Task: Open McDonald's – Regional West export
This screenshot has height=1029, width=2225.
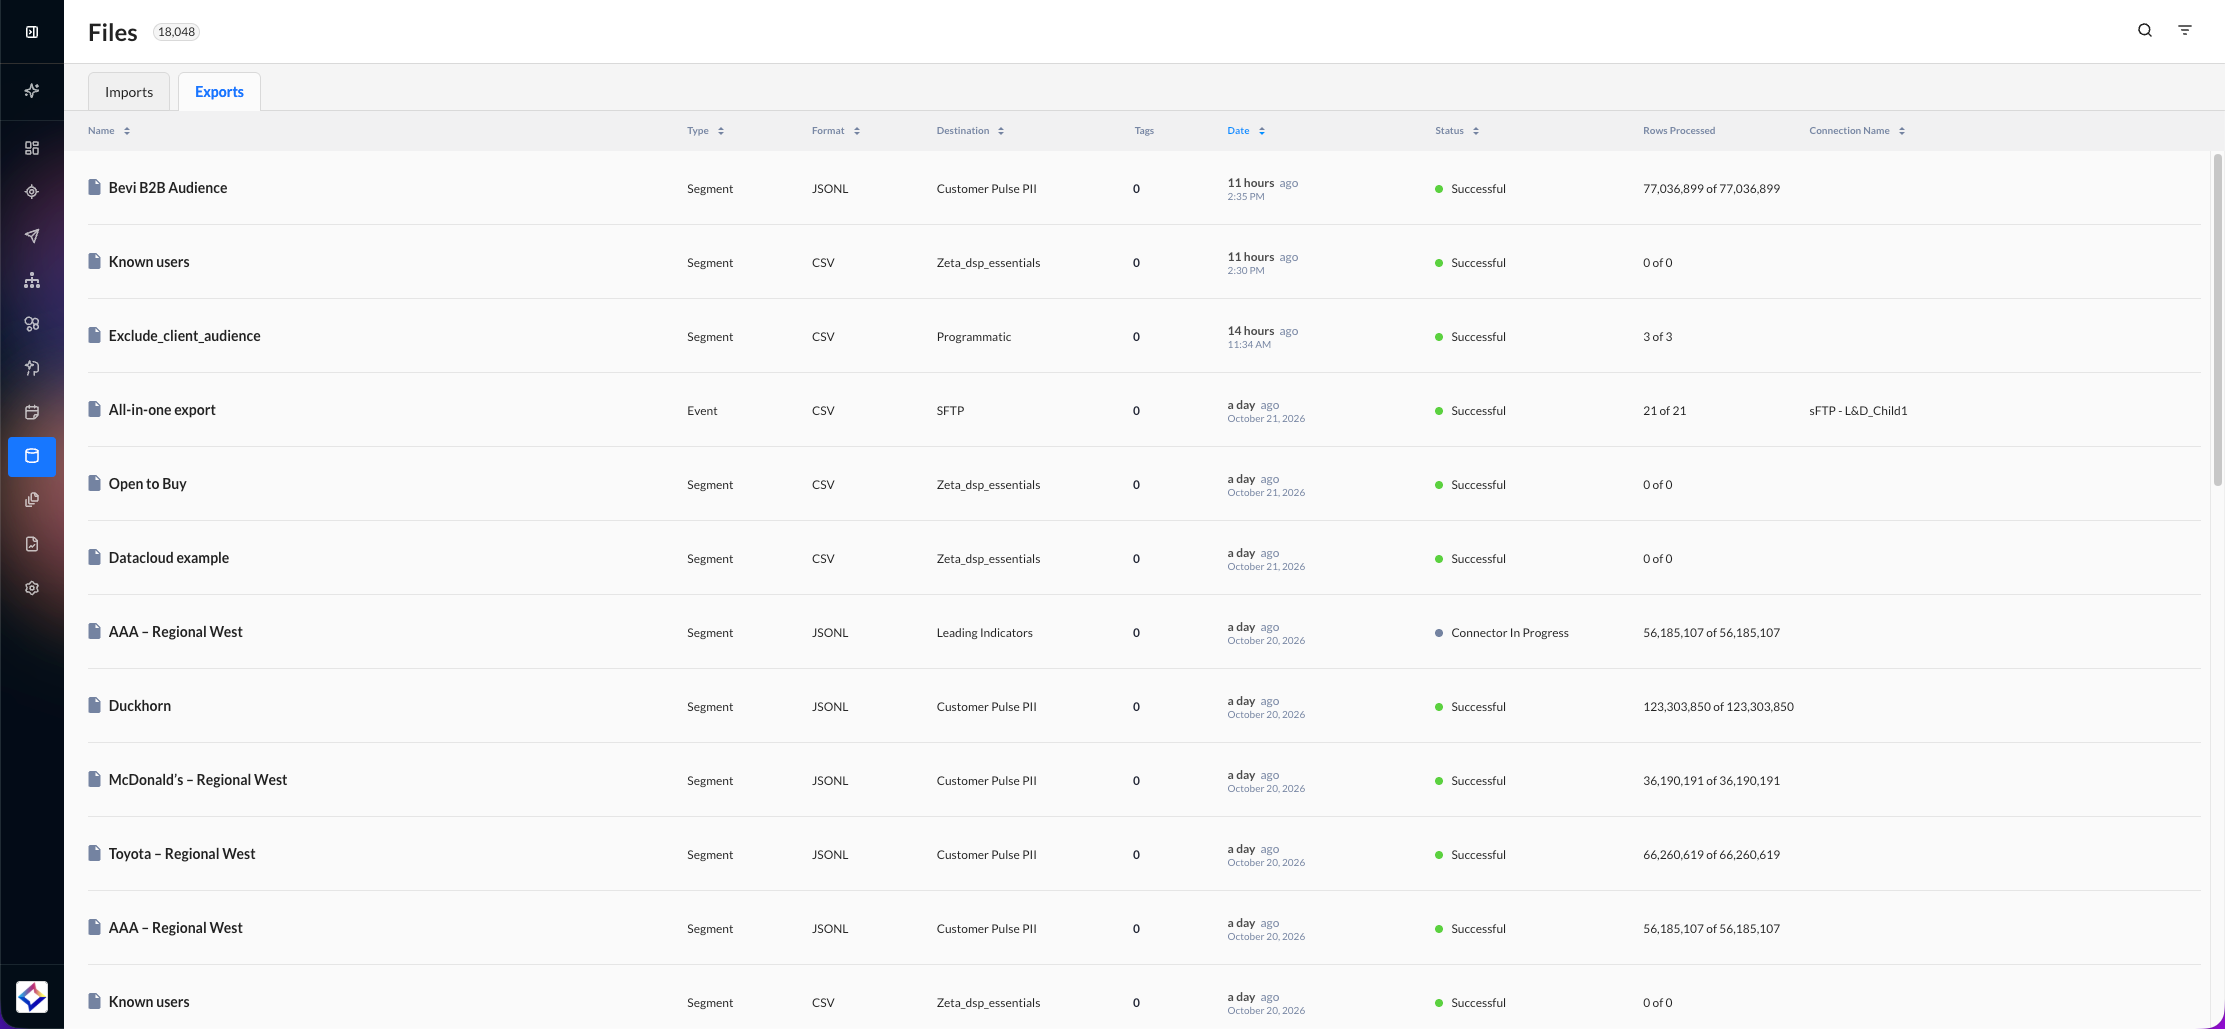Action: pos(198,780)
